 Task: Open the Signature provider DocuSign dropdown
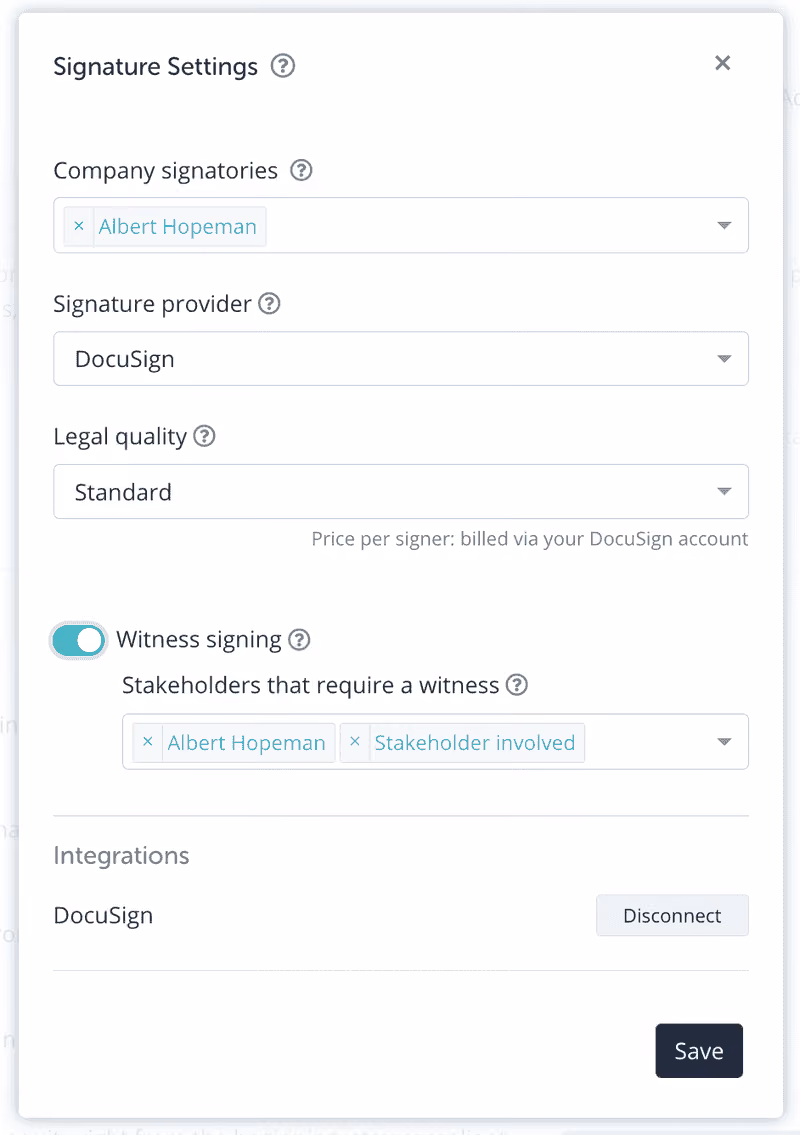401,358
